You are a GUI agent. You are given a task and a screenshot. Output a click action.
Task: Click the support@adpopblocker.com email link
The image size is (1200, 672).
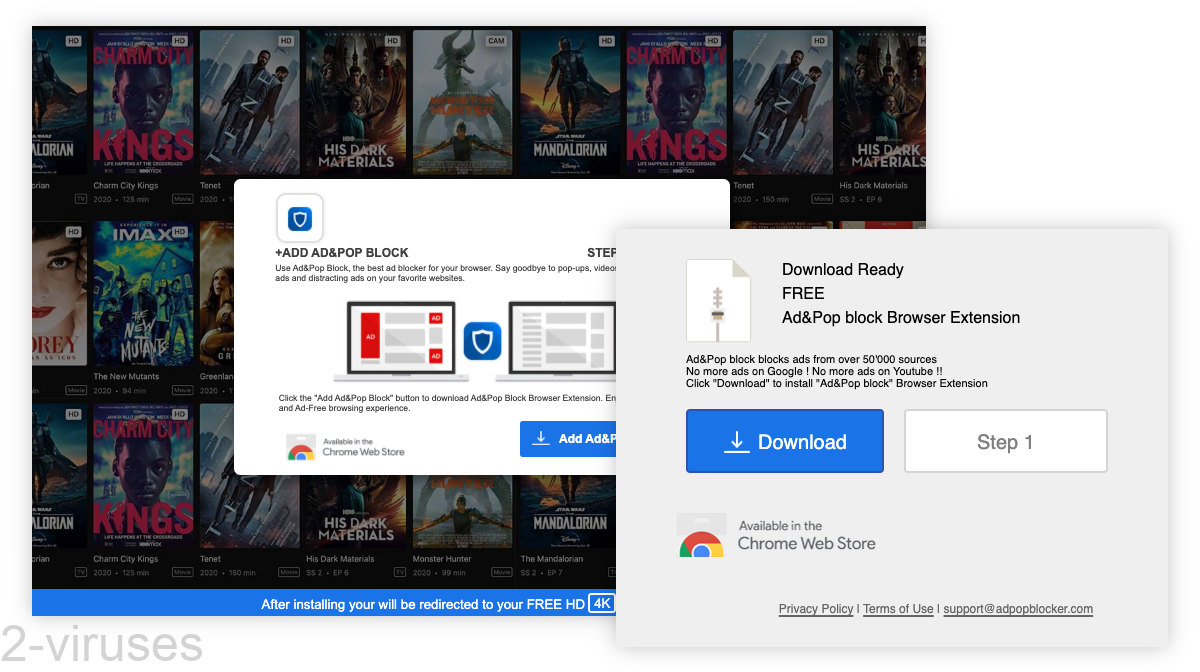coord(1018,608)
